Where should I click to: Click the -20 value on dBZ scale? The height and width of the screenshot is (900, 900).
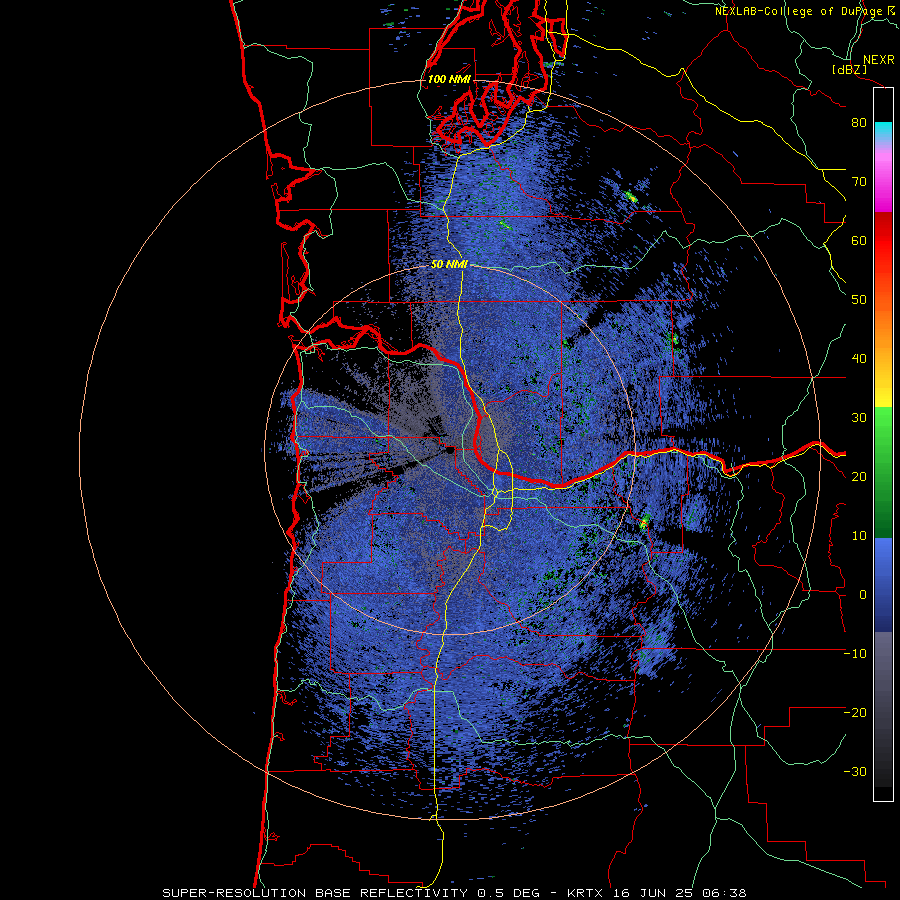click(x=855, y=712)
